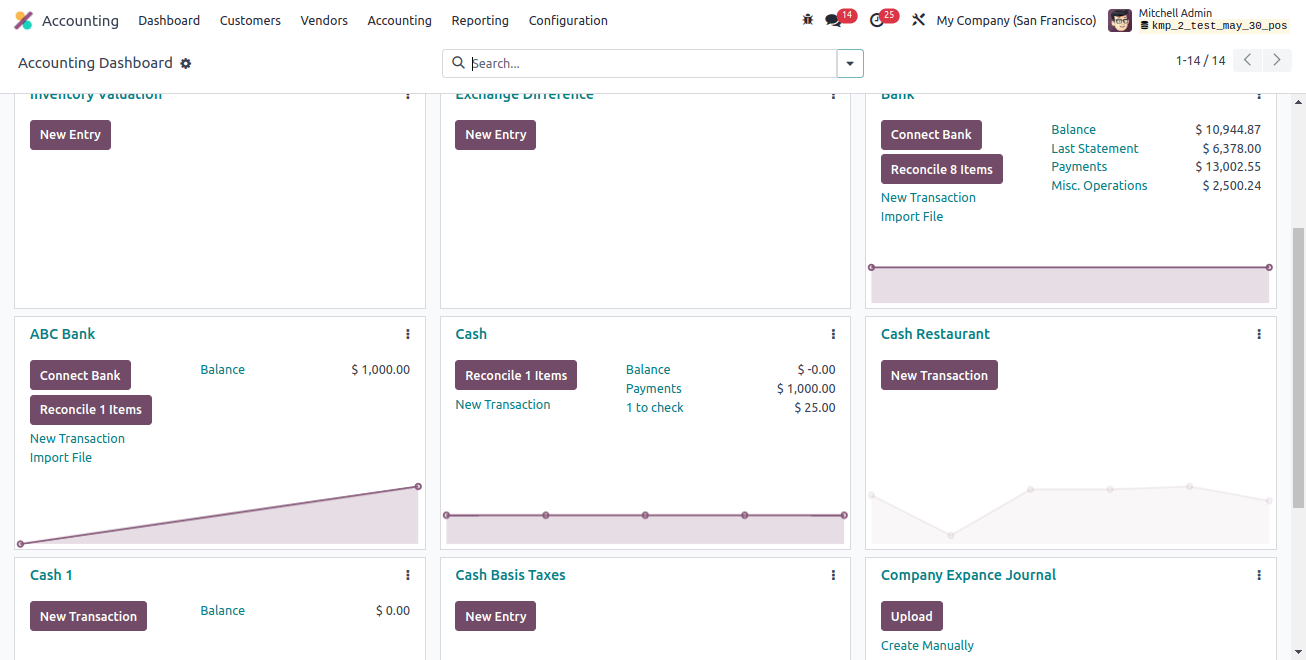Click New Transaction link on the Cash card
1306x660 pixels.
502,405
